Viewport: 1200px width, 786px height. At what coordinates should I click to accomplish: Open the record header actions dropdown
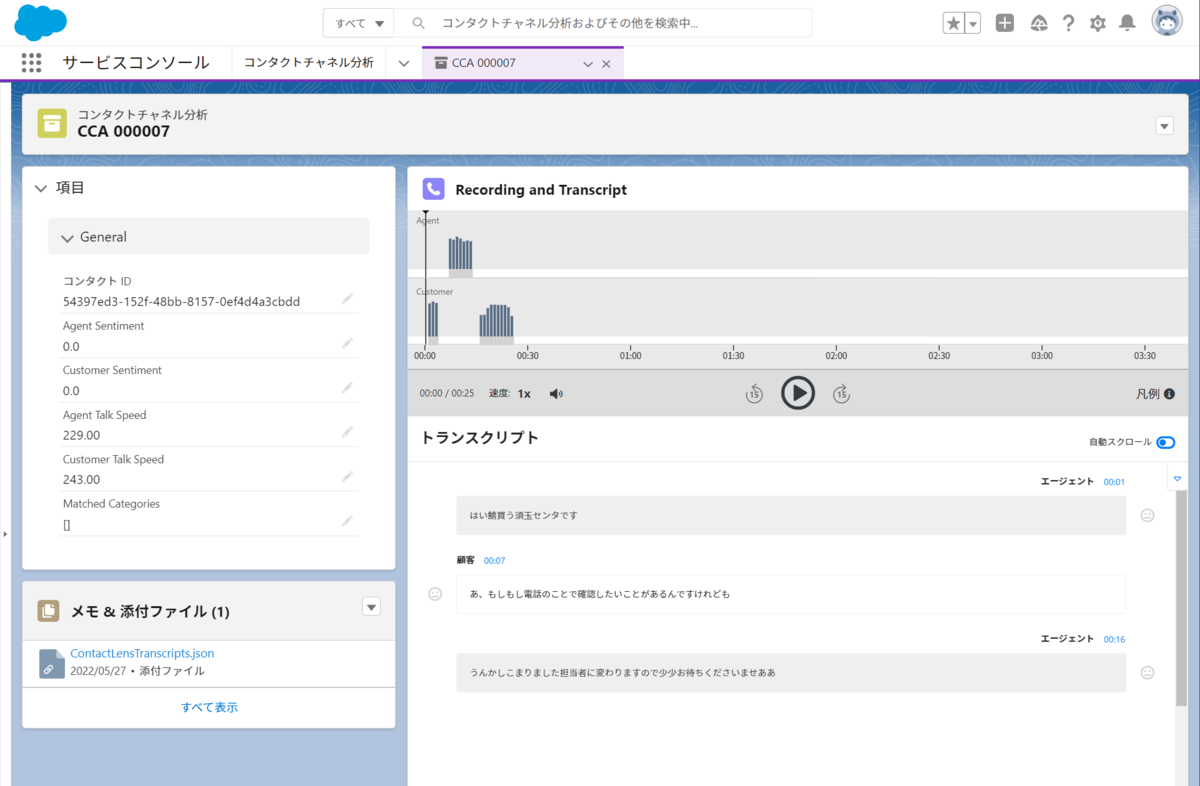pyautogui.click(x=1164, y=126)
